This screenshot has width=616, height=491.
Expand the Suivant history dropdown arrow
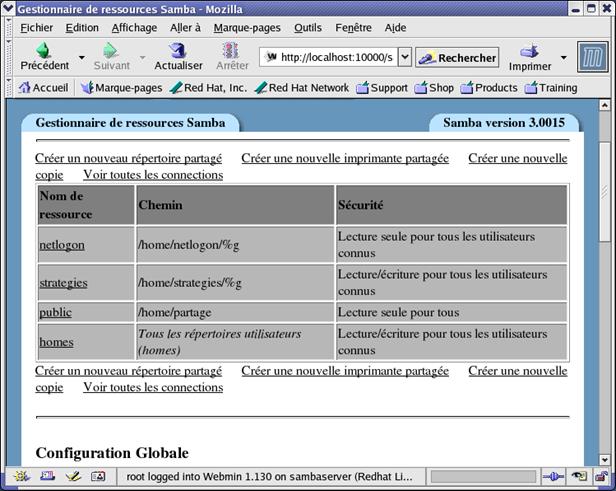pyautogui.click(x=142, y=57)
